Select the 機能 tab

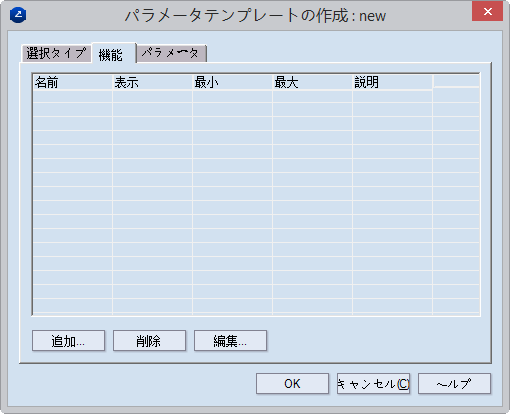click(114, 53)
